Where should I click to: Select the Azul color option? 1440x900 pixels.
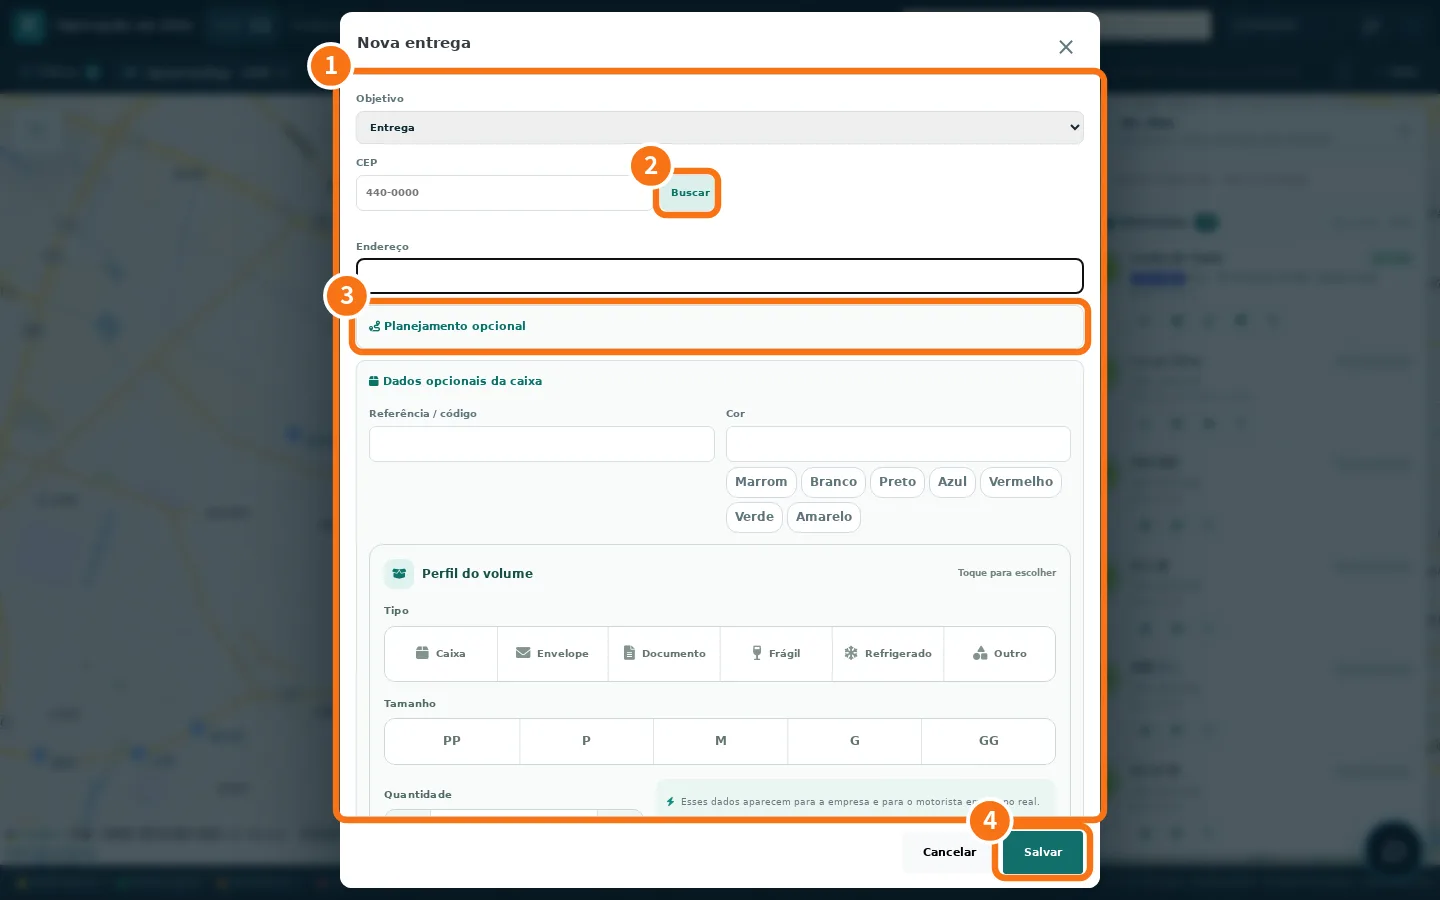[952, 482]
